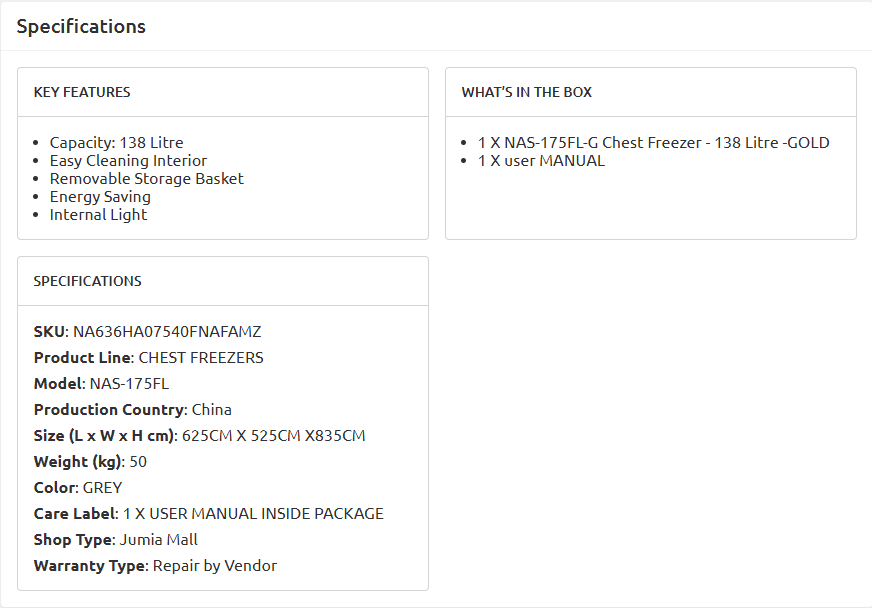Viewport: 872px width, 608px height.
Task: Click the SKU value NA636HA07540FNAFAMZ
Action: (x=167, y=332)
